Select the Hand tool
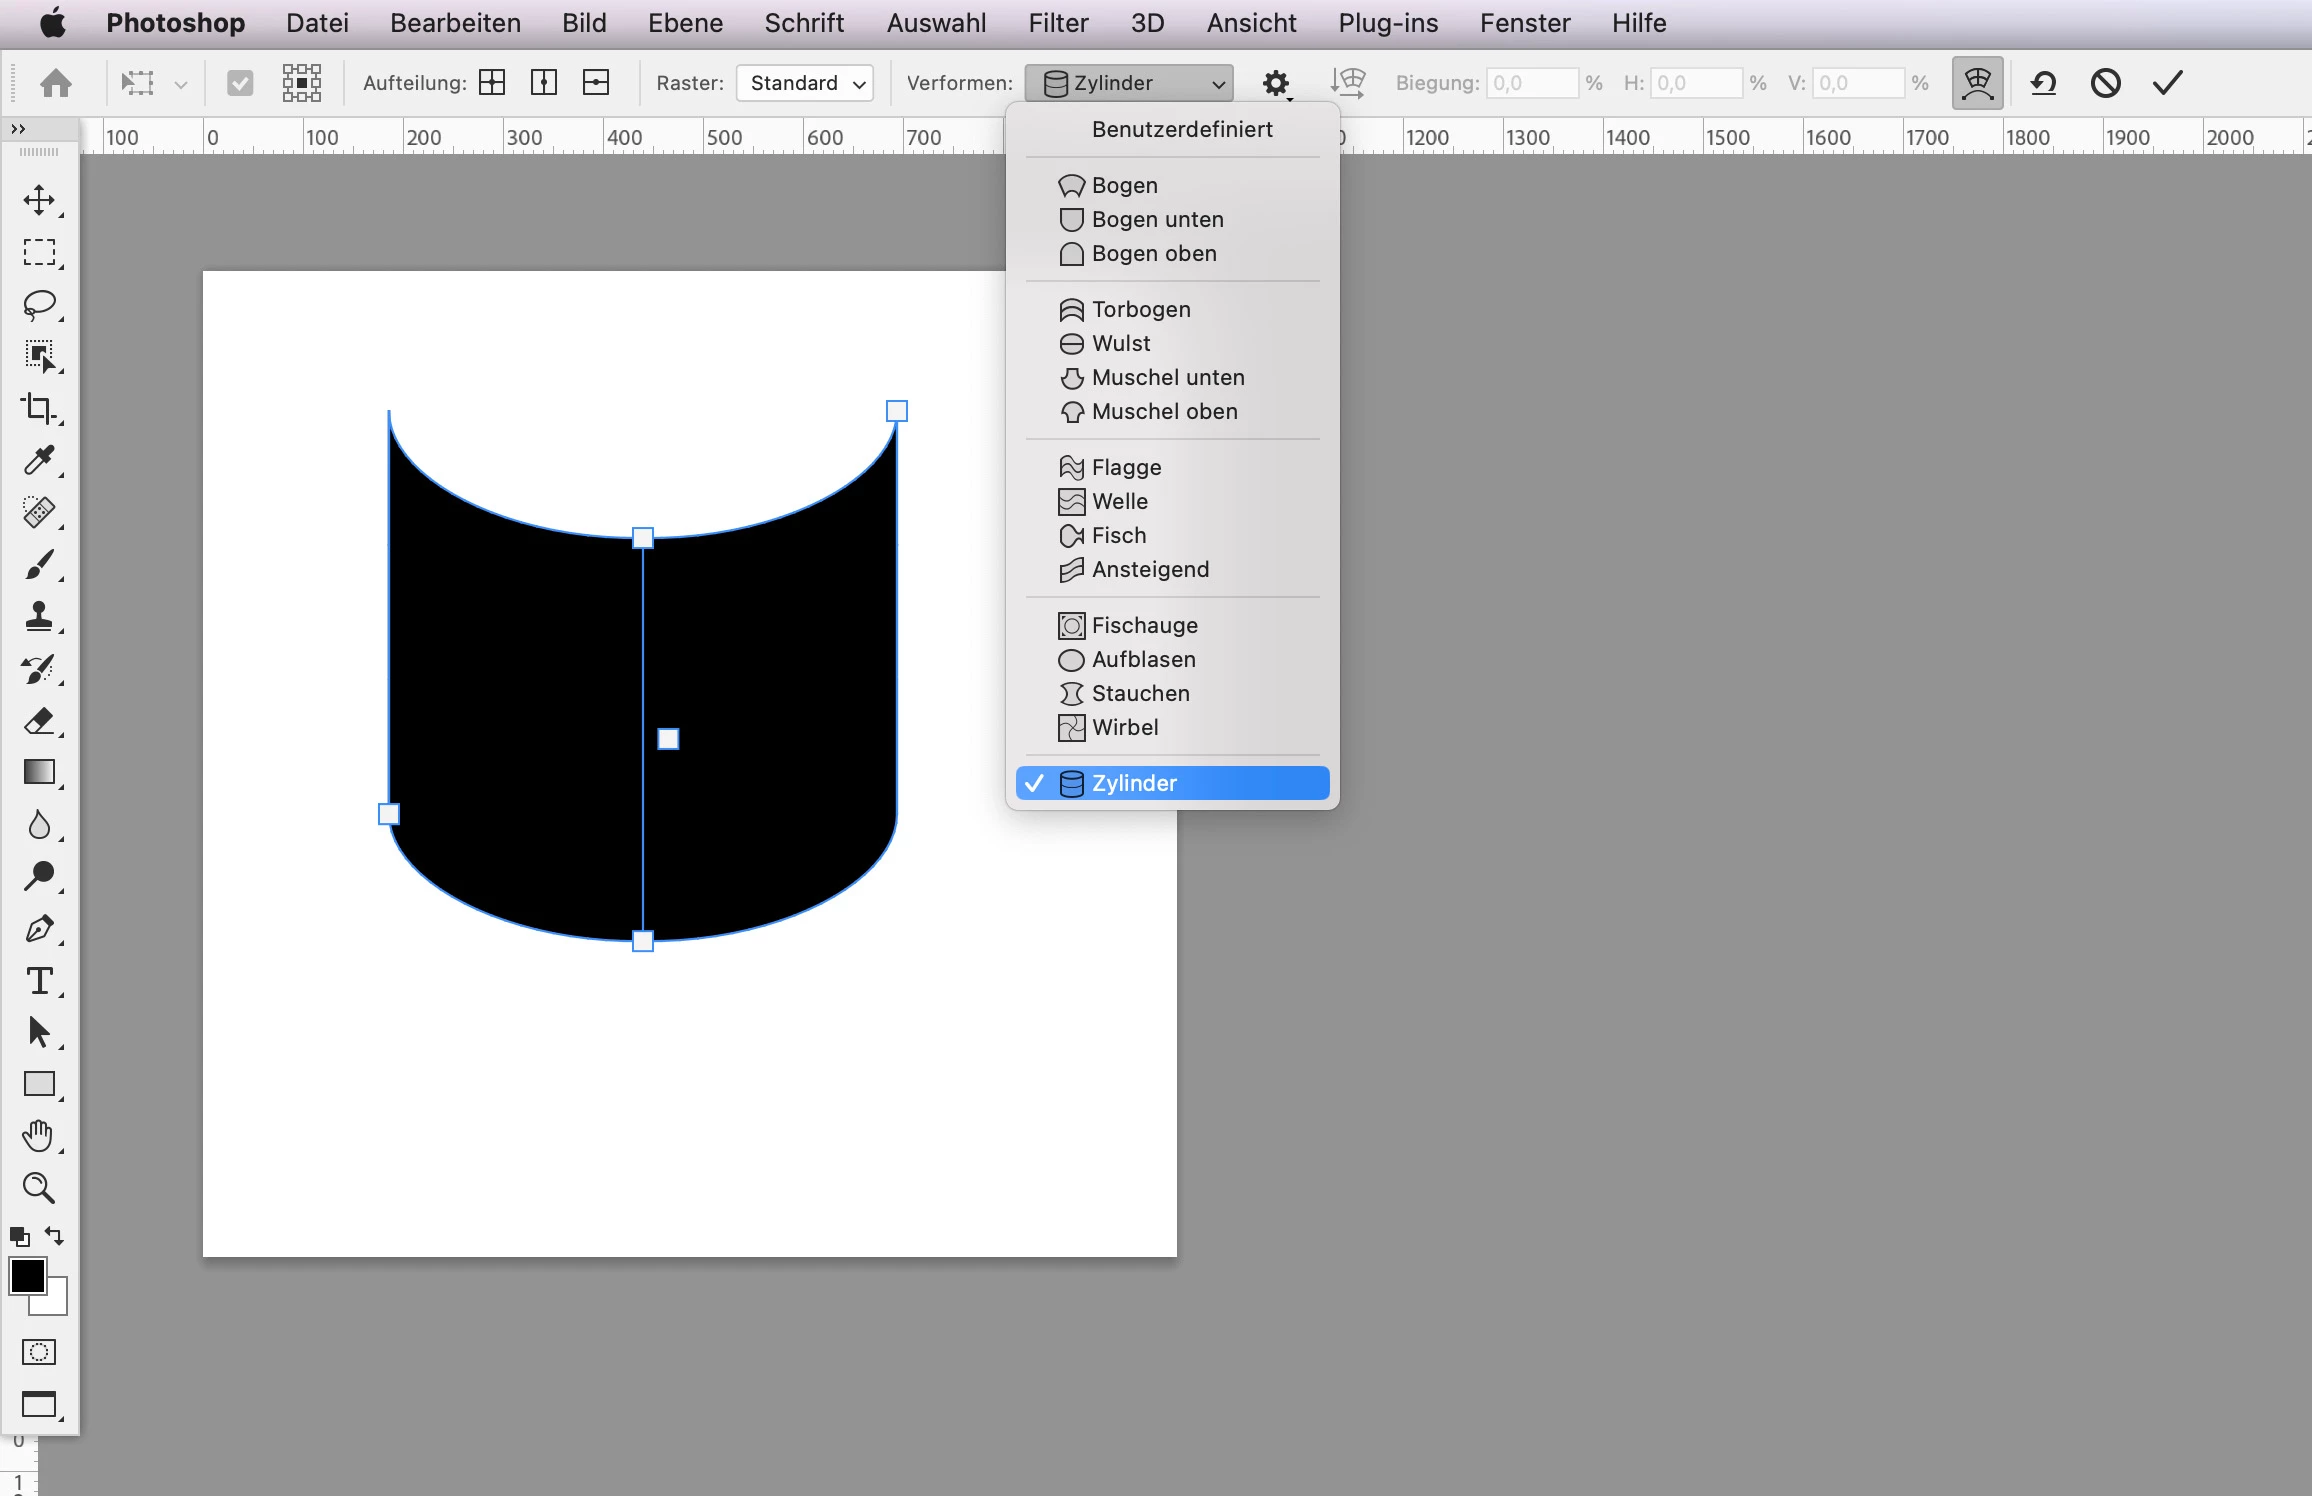Screen dimensions: 2312x1496 (39, 1136)
